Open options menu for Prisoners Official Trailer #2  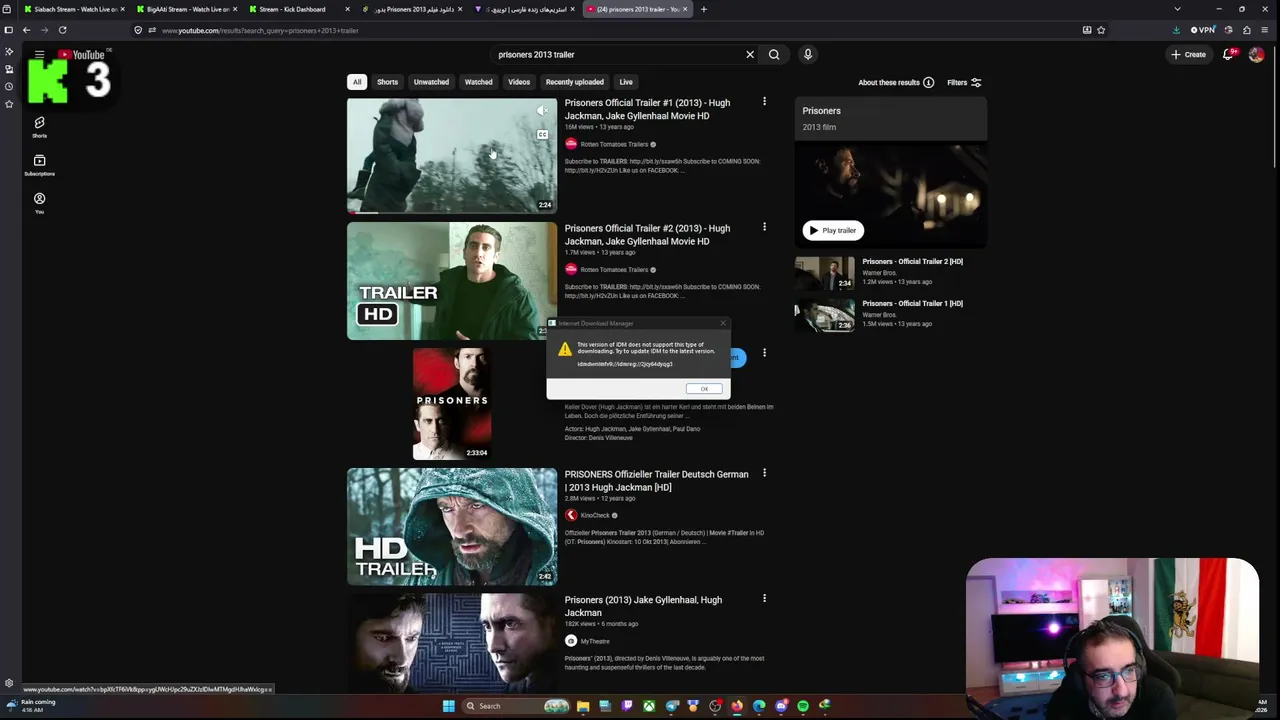coord(764,227)
